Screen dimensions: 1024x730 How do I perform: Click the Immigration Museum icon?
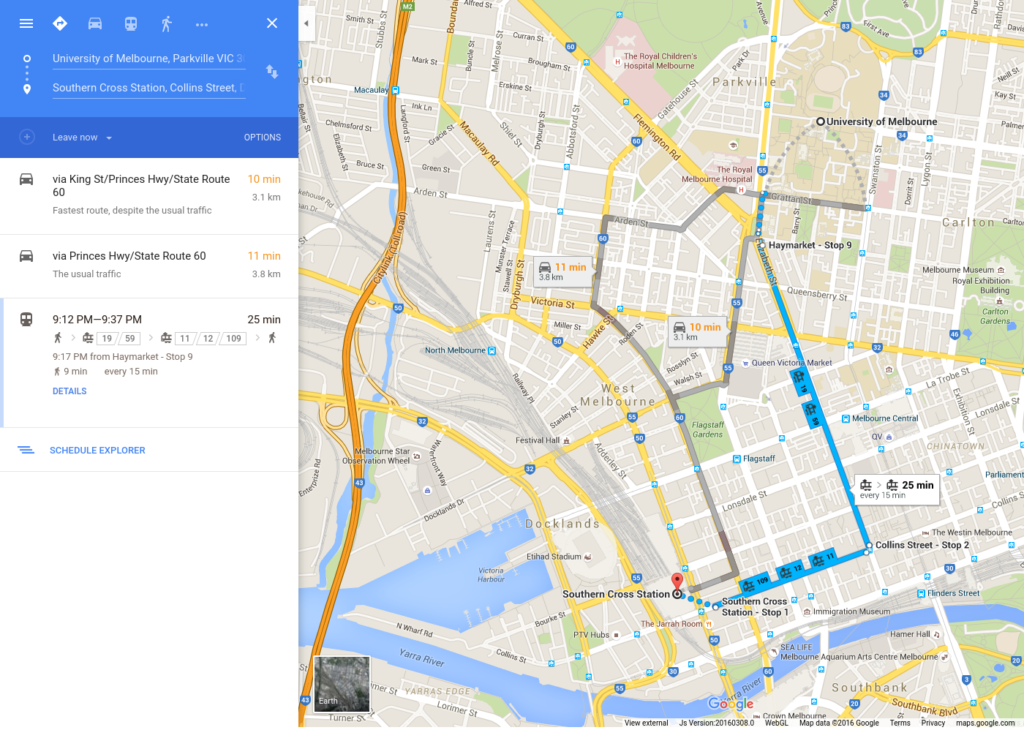pos(807,612)
